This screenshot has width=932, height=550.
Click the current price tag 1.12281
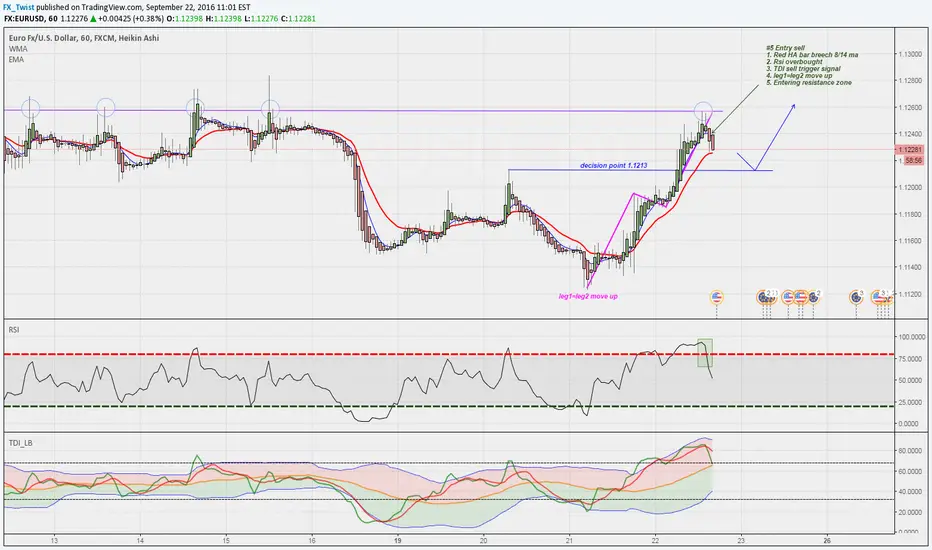(x=909, y=149)
